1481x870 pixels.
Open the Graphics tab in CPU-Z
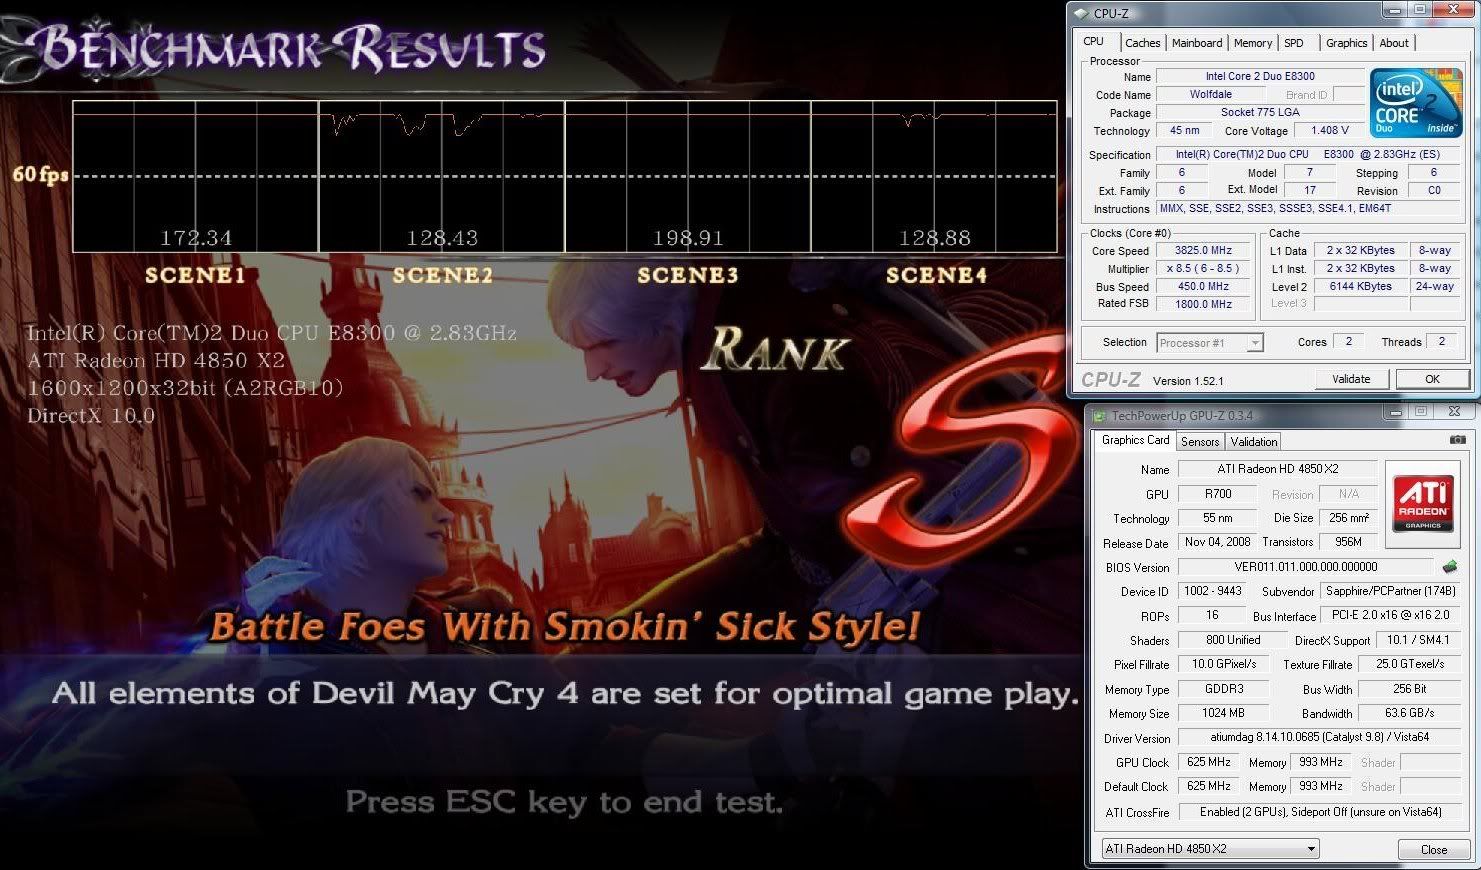point(1346,43)
